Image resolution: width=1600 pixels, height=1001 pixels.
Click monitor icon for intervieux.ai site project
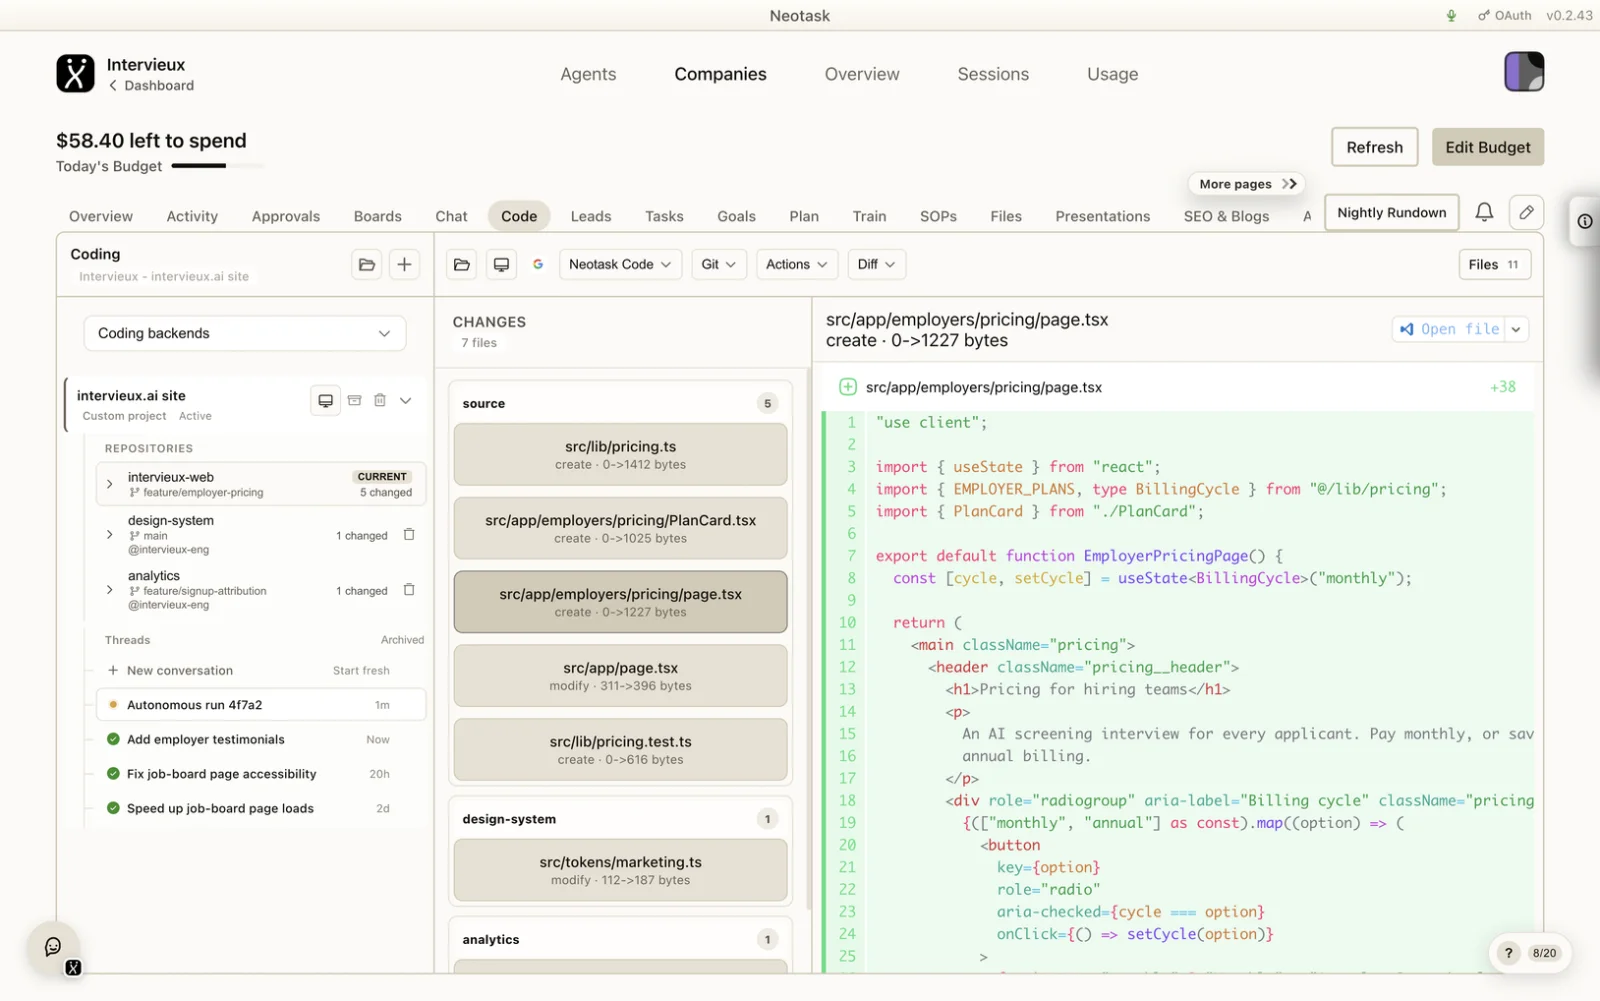(325, 400)
